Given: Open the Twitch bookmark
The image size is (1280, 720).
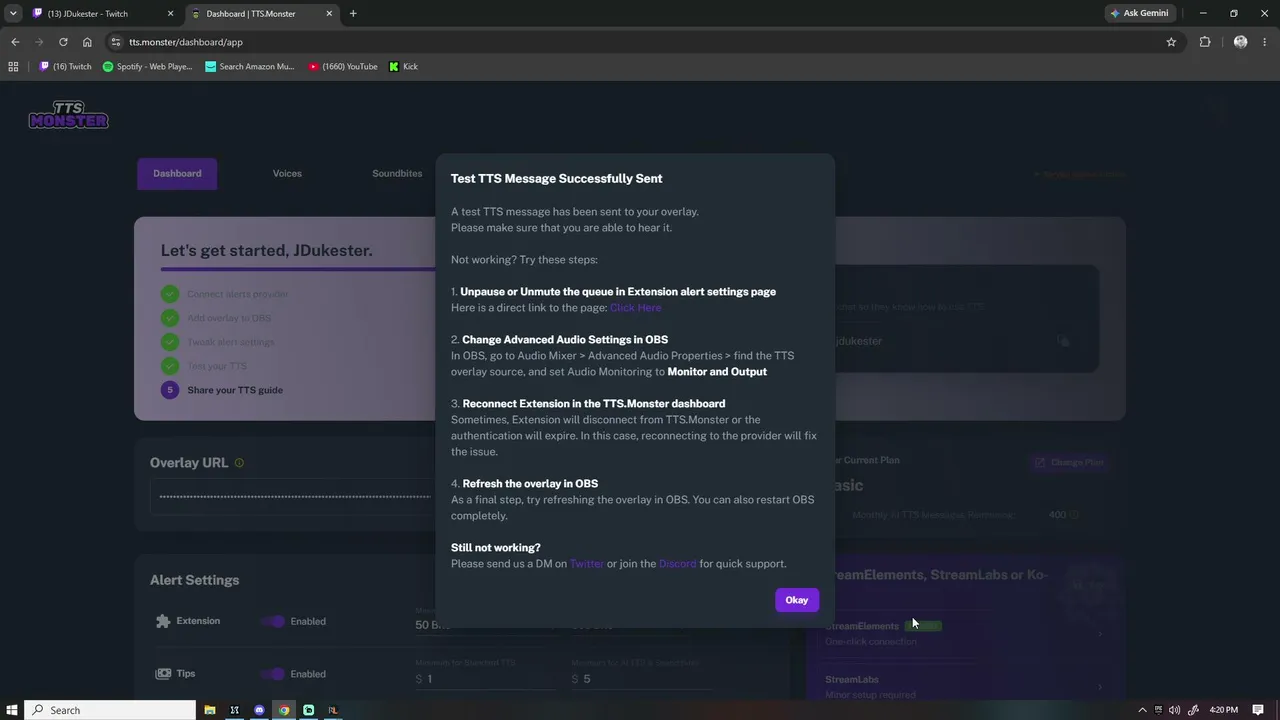Looking at the screenshot, I should [x=65, y=66].
